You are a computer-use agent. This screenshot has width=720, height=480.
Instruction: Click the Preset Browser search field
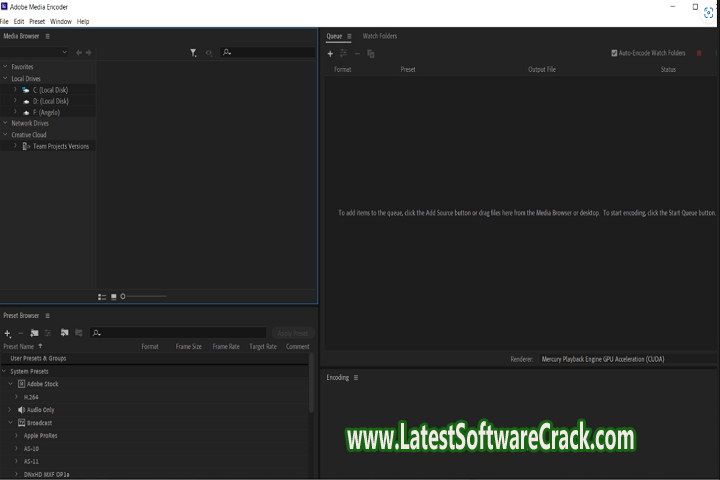tap(180, 333)
